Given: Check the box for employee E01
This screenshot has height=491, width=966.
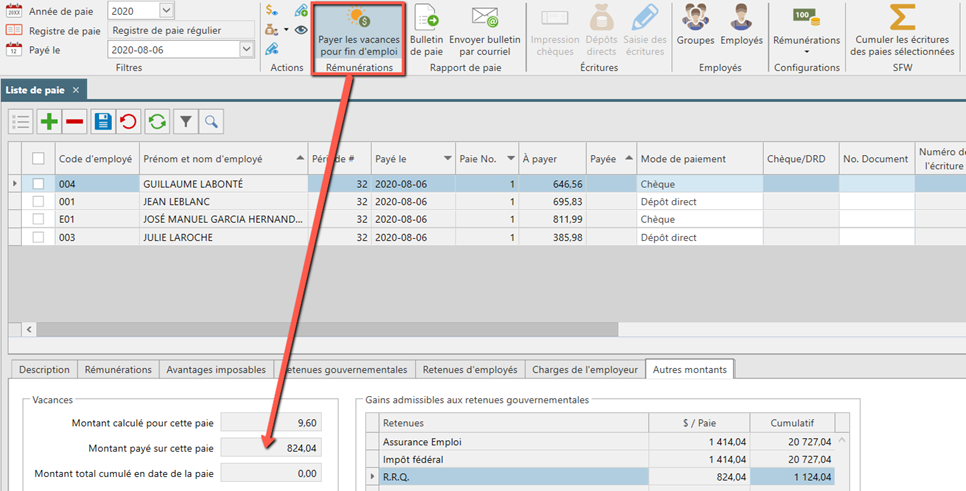Looking at the screenshot, I should click(38, 219).
